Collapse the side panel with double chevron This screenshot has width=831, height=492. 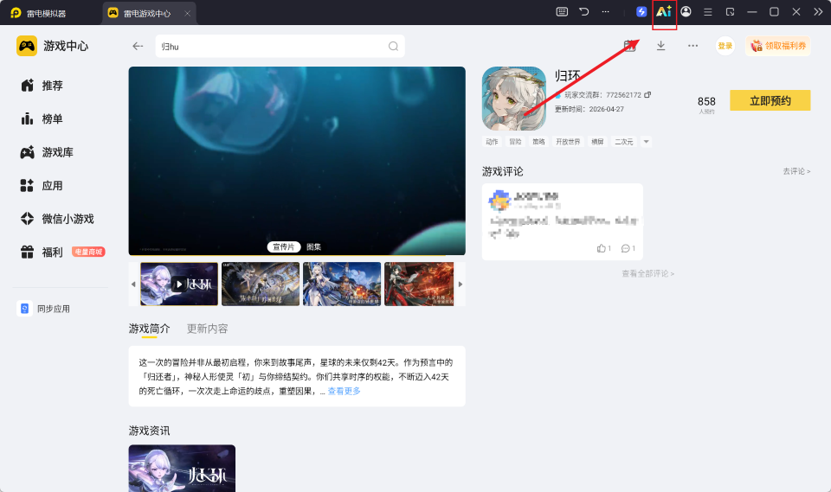coord(818,12)
